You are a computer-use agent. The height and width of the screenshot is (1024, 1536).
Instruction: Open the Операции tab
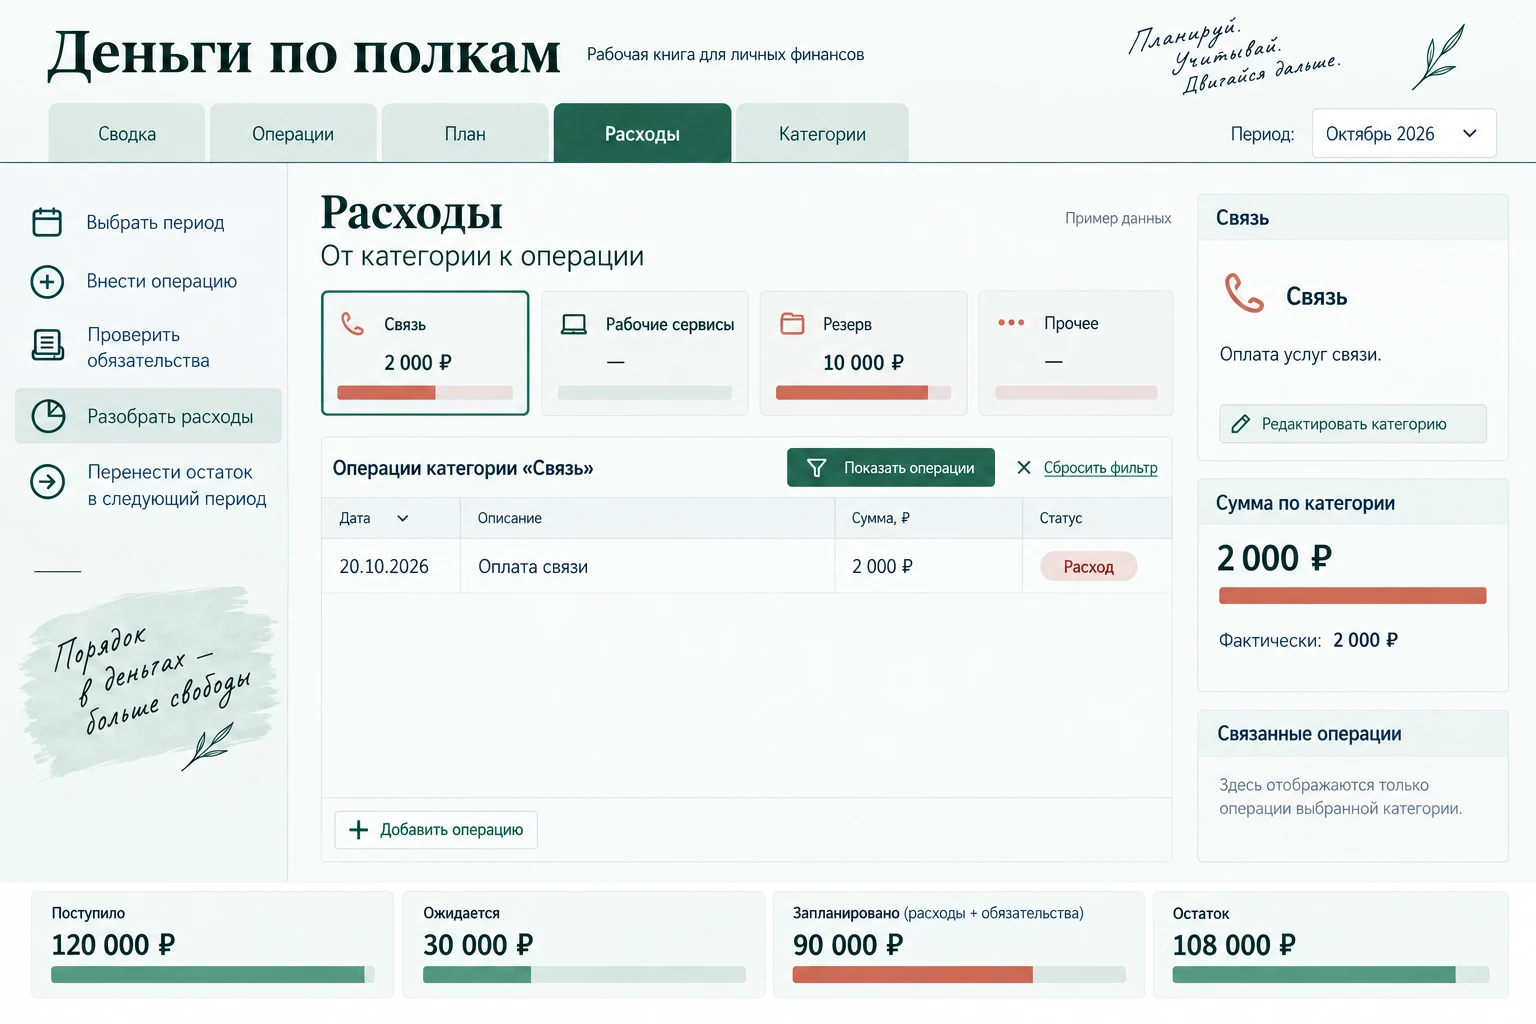click(x=293, y=133)
